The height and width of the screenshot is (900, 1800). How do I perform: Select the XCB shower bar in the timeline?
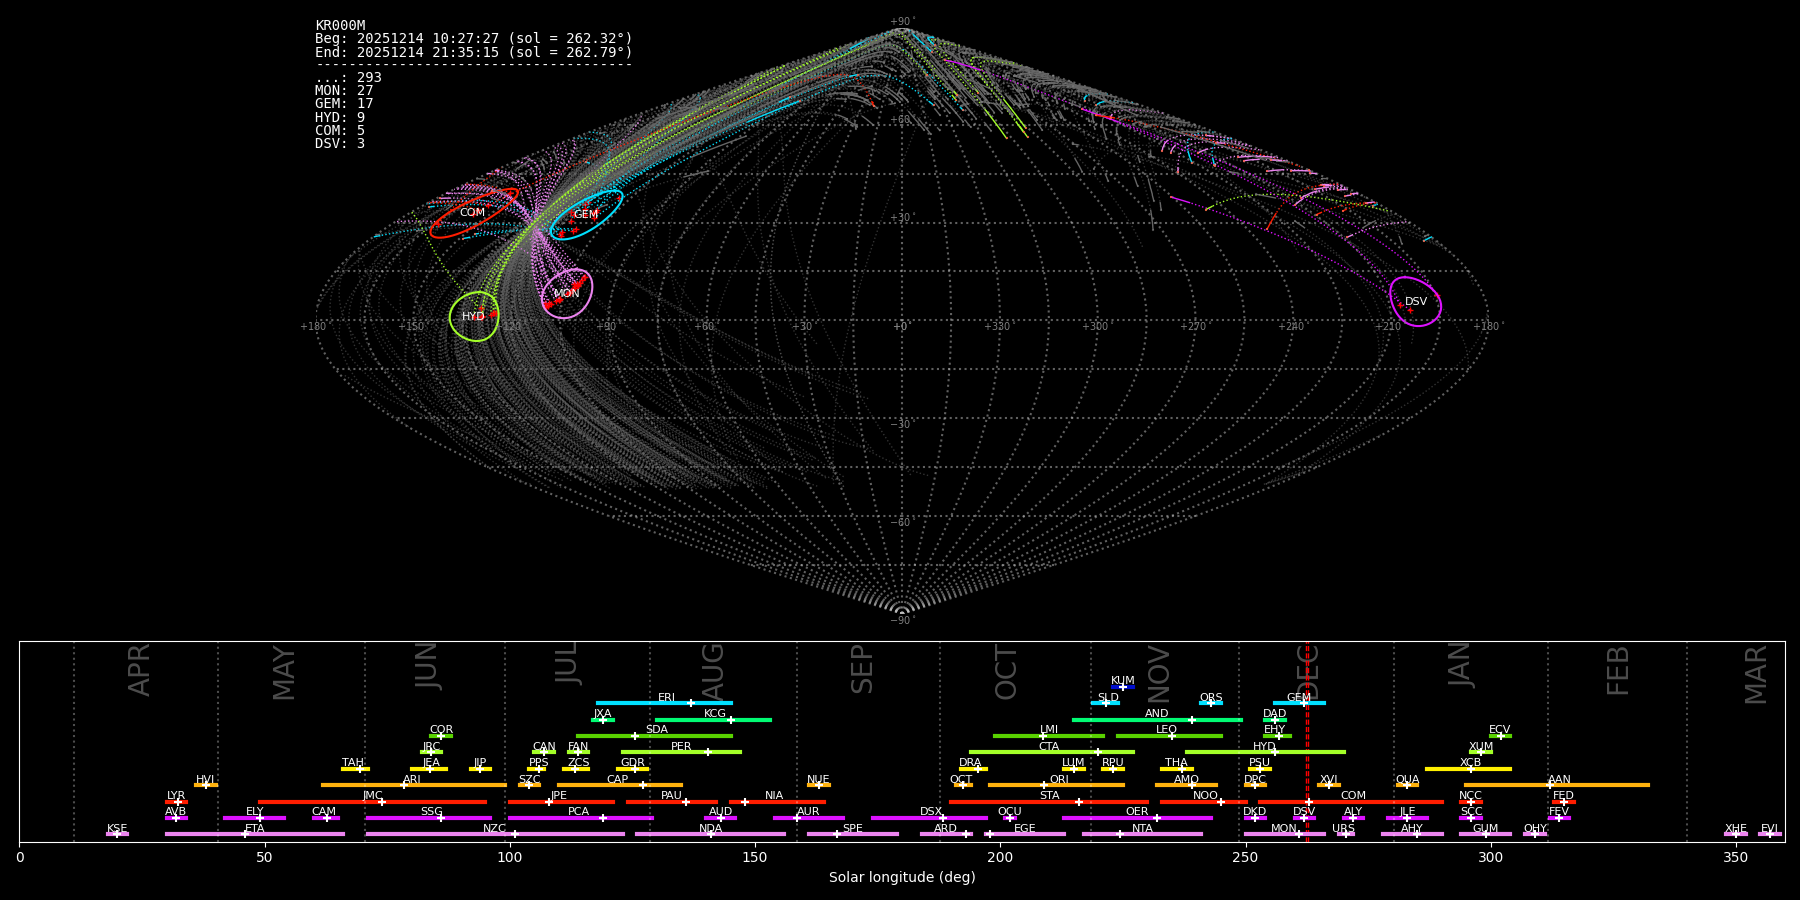[x=1468, y=769]
